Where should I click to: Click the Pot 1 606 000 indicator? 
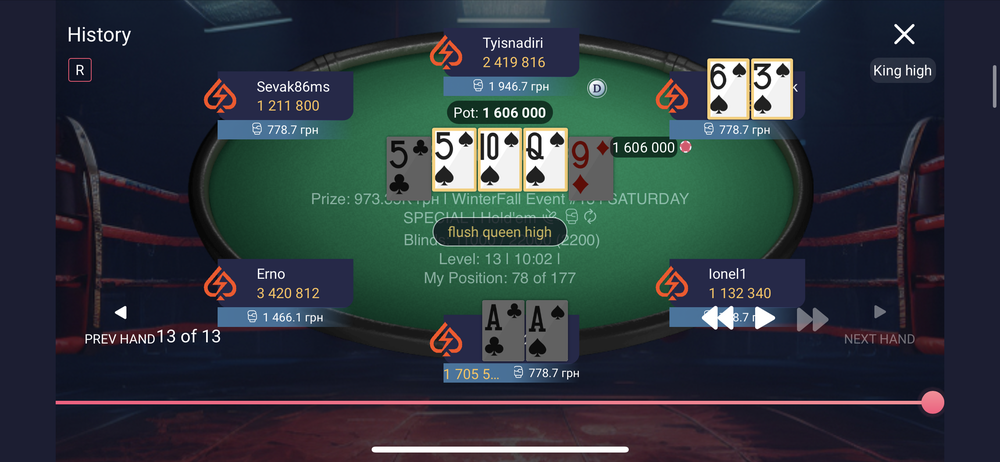pos(499,113)
